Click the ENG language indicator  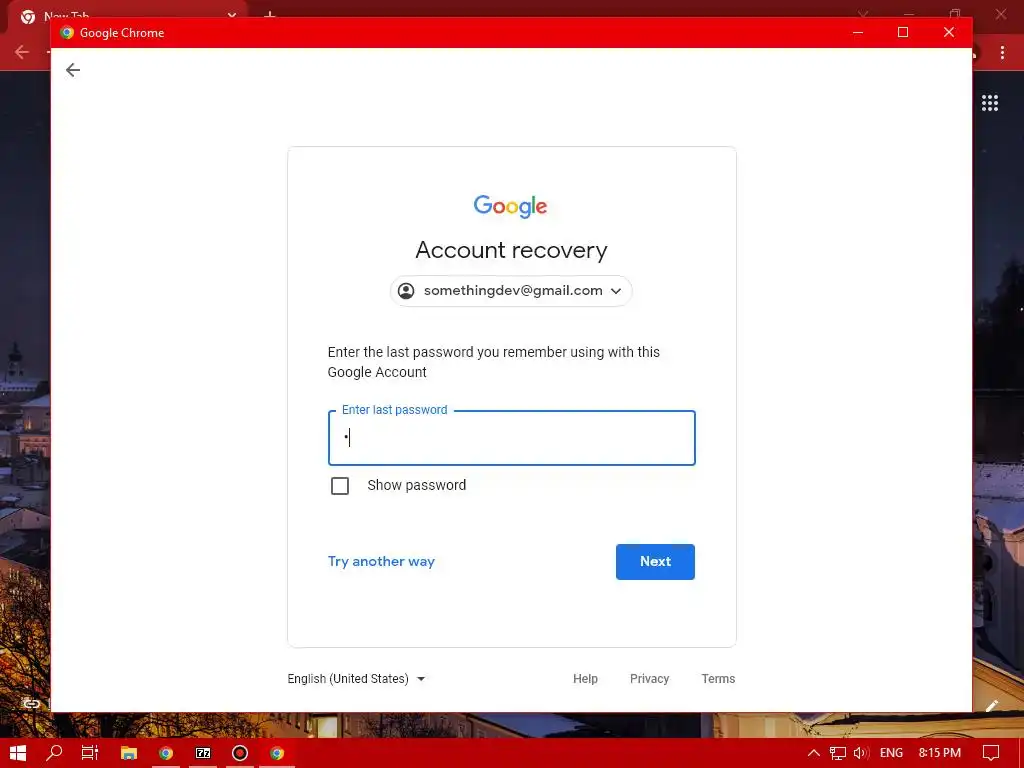[x=891, y=753]
